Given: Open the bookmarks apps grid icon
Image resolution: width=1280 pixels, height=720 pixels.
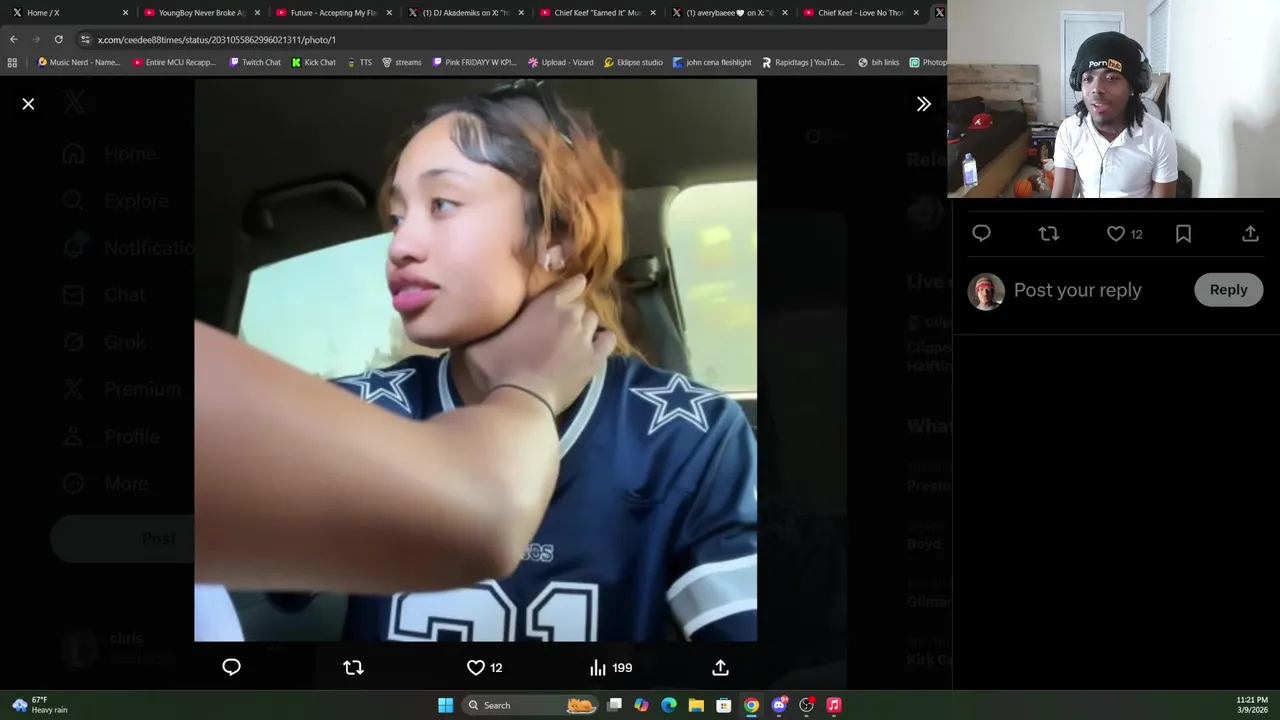Looking at the screenshot, I should (x=12, y=62).
